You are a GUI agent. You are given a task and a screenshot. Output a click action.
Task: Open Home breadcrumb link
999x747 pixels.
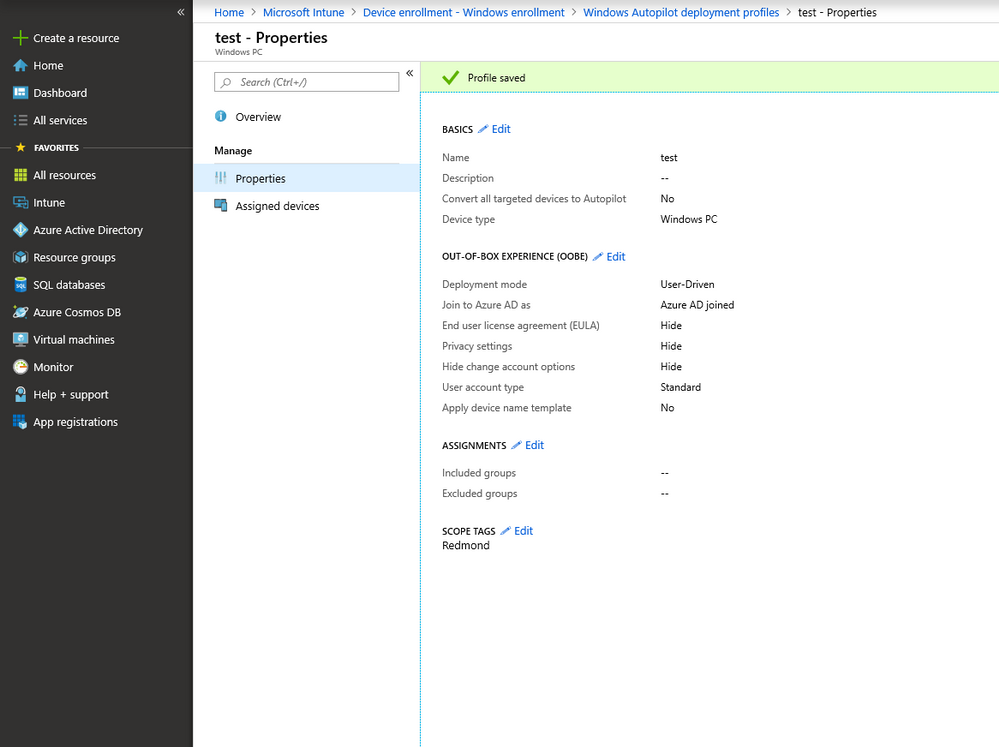pyautogui.click(x=229, y=12)
